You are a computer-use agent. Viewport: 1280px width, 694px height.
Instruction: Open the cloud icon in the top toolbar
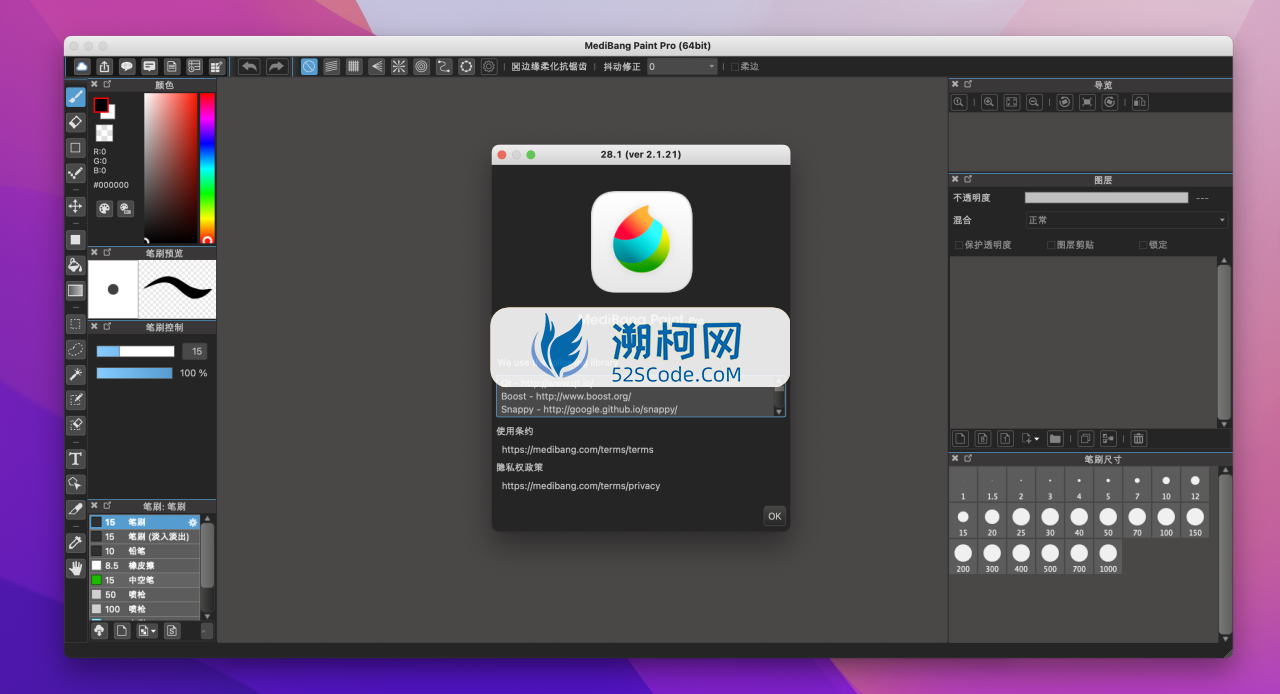point(82,67)
